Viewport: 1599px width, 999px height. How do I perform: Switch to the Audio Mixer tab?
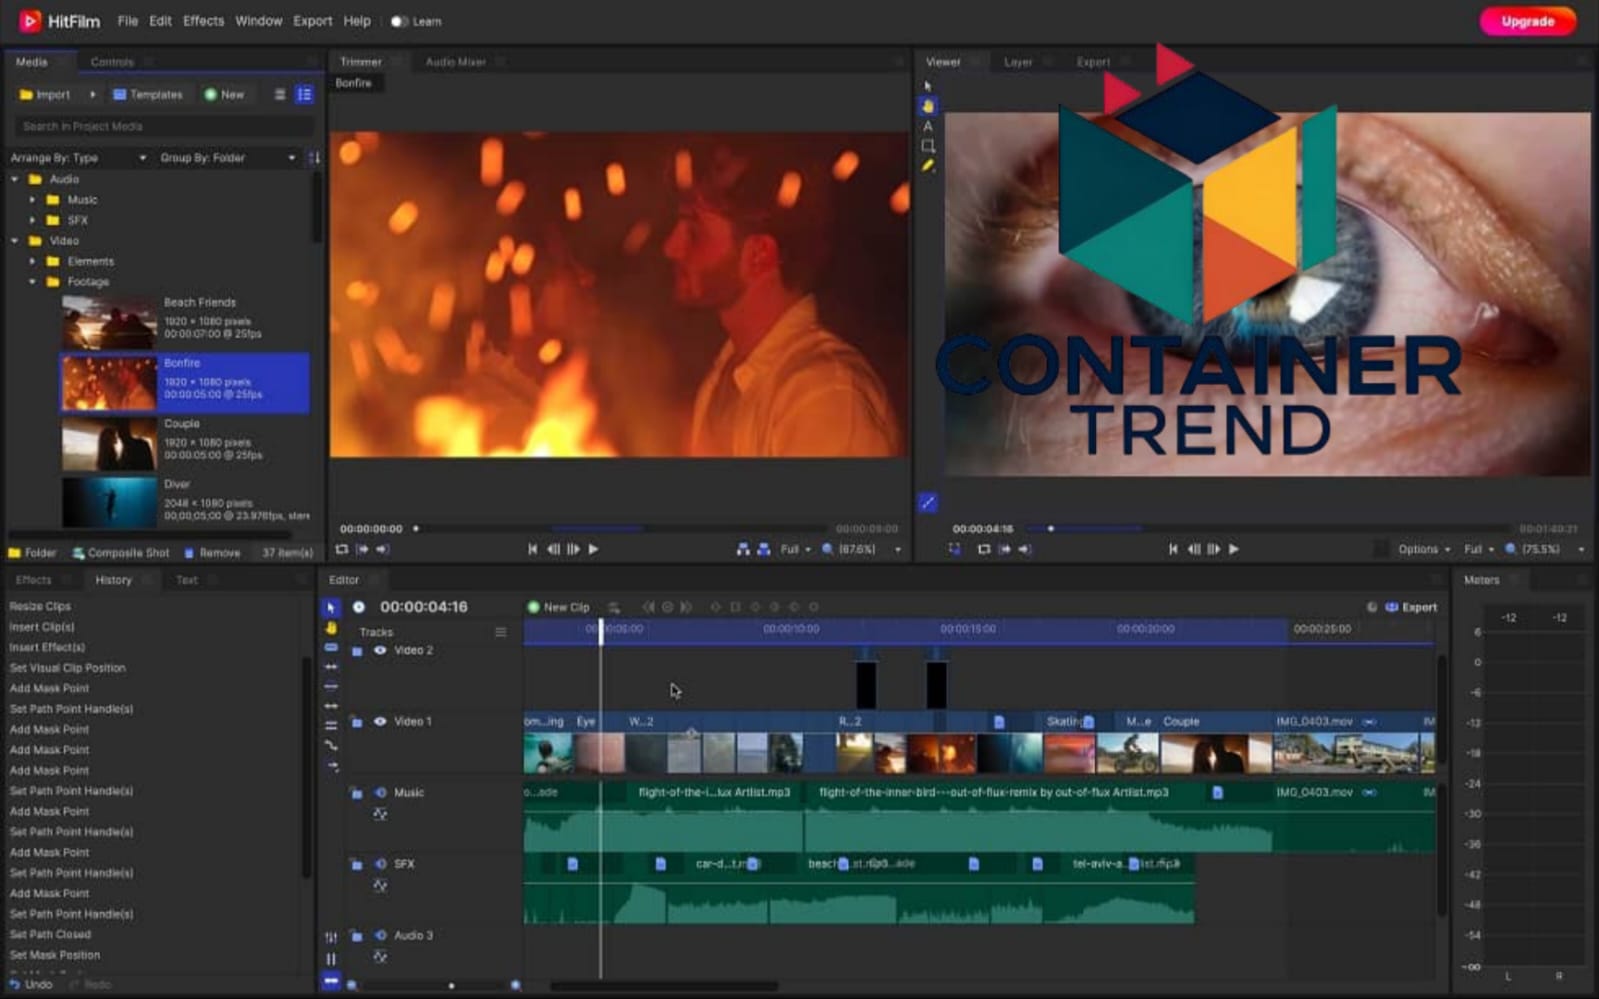456,62
